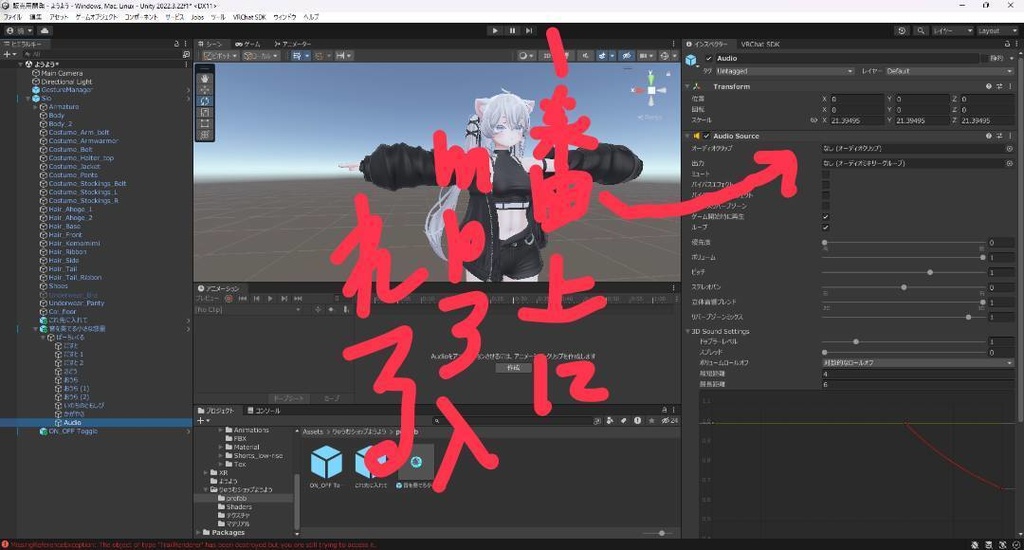Open the Unity account dropdown
Viewport: 1024px width, 550px height.
click(x=18, y=31)
